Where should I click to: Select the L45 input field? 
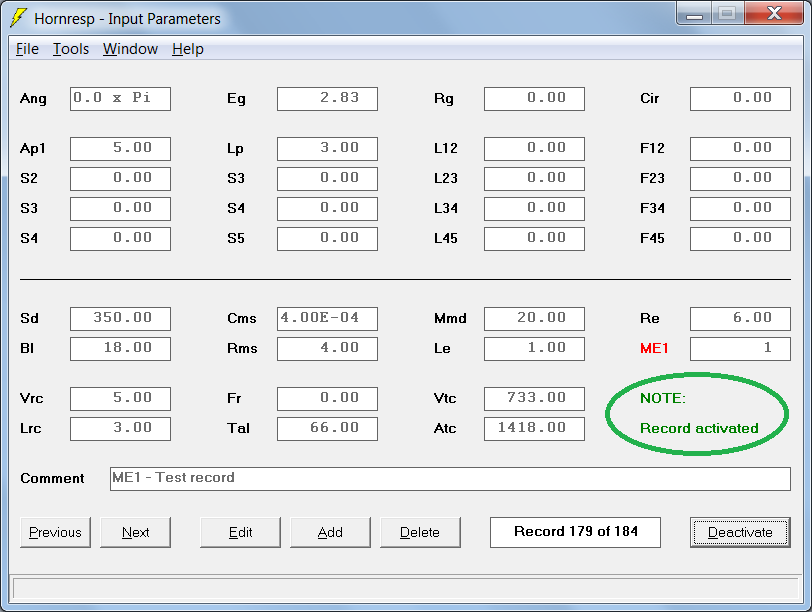[x=534, y=239]
